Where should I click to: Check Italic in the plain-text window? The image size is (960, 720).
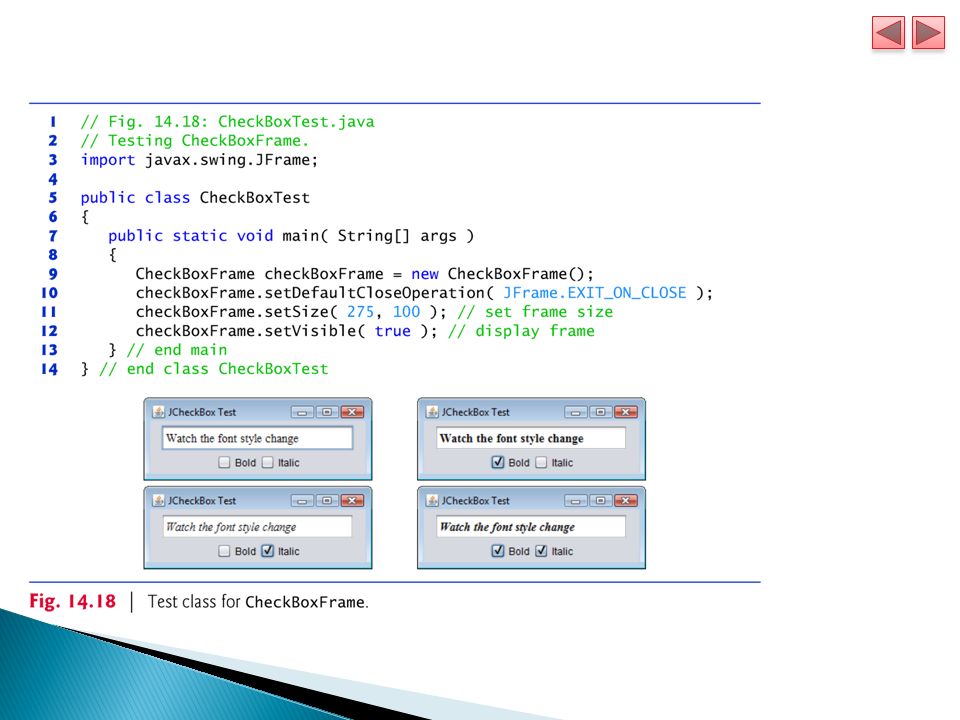pyautogui.click(x=268, y=462)
